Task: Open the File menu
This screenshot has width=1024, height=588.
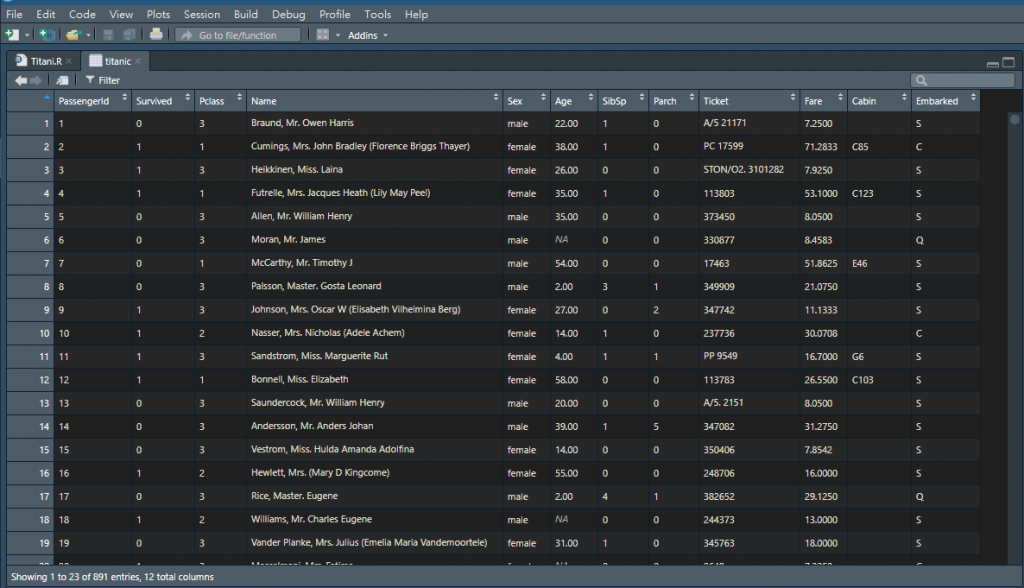Action: (14, 14)
